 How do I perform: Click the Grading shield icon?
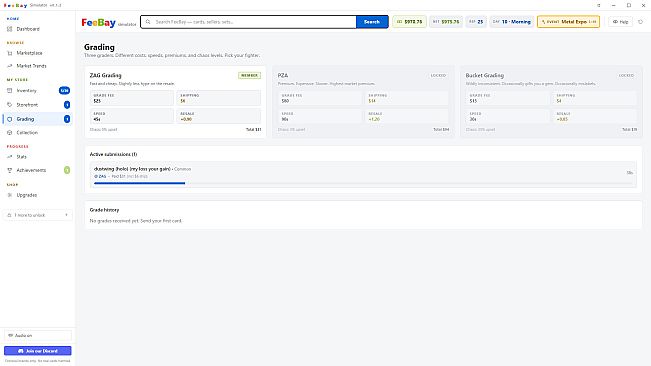[10, 119]
